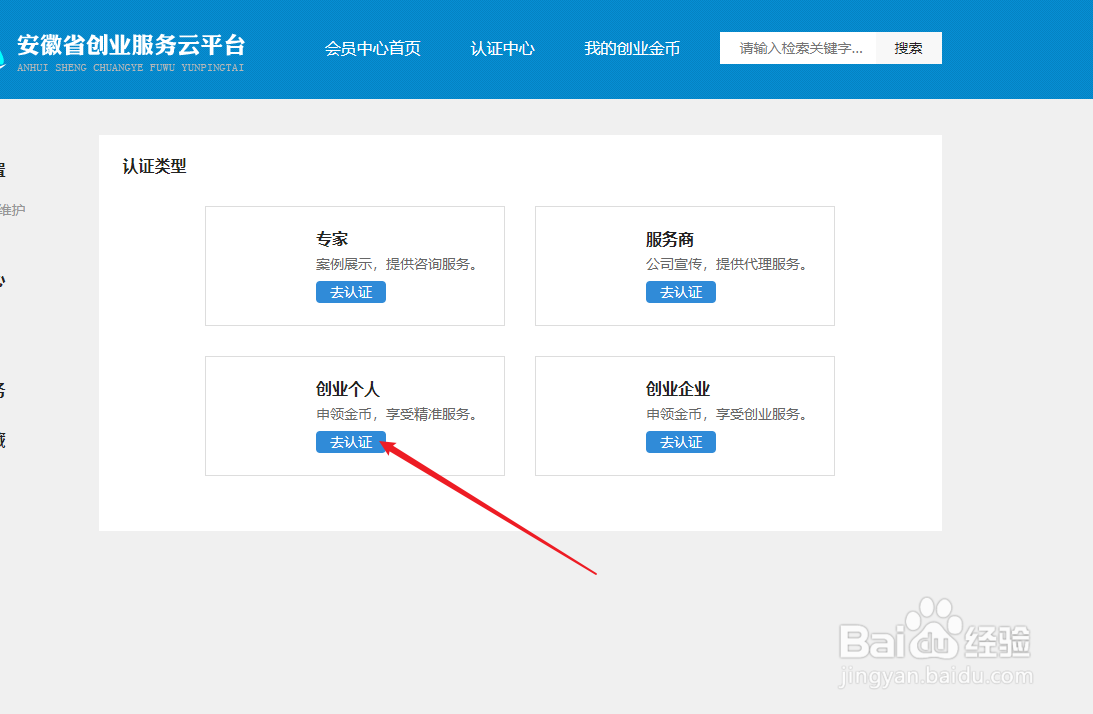
Task: Click the 认证类型 section heading
Action: point(154,166)
